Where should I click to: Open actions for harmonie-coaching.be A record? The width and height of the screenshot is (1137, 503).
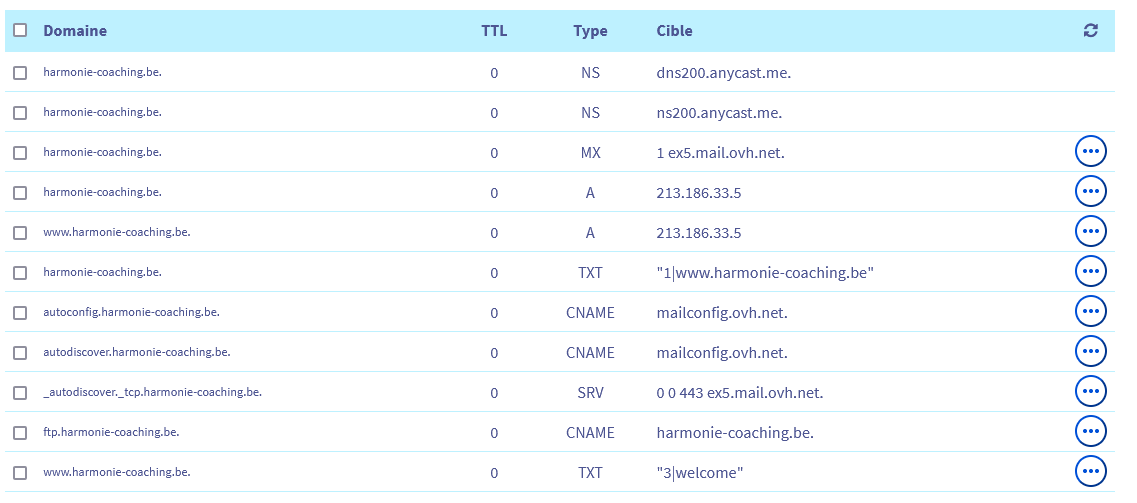1090,191
